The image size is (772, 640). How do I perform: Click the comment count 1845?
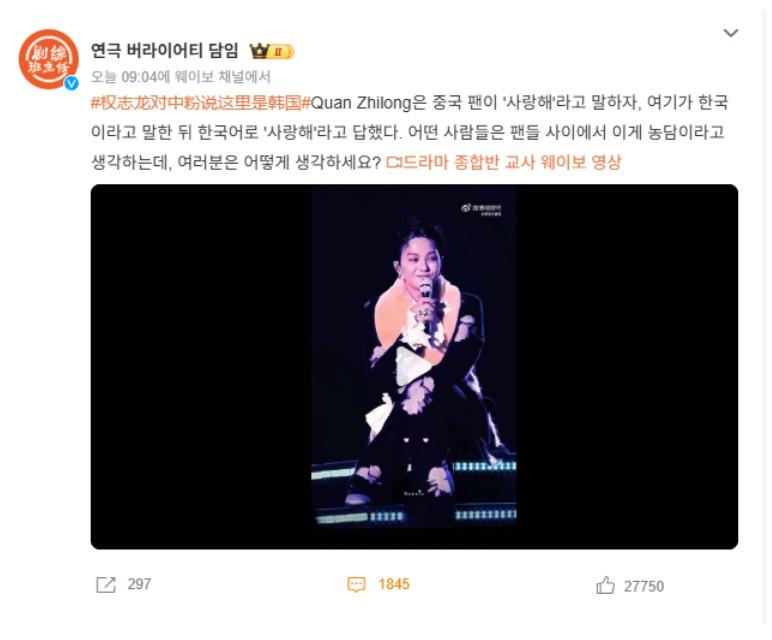pyautogui.click(x=394, y=584)
